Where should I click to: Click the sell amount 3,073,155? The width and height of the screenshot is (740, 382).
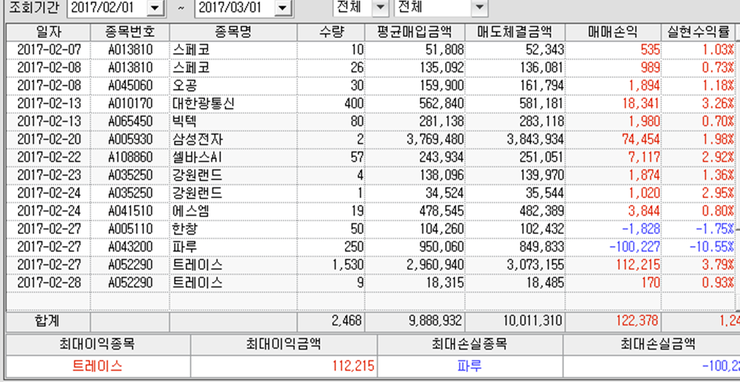point(535,265)
